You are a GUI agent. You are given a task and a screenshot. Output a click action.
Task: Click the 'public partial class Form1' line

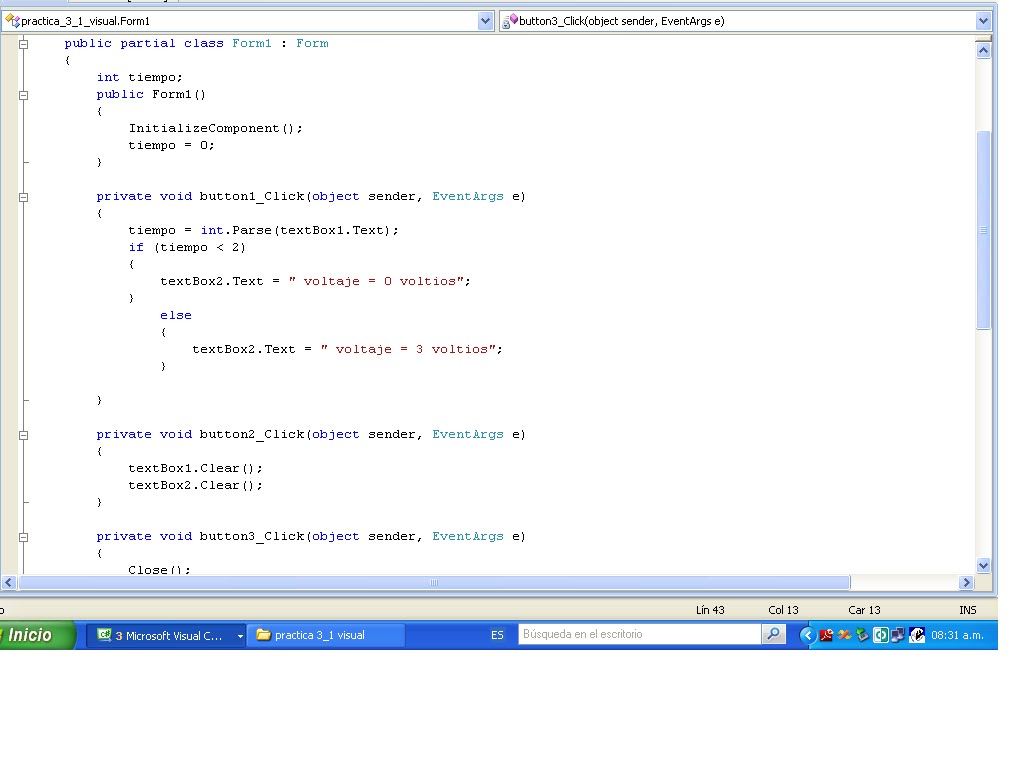click(197, 43)
